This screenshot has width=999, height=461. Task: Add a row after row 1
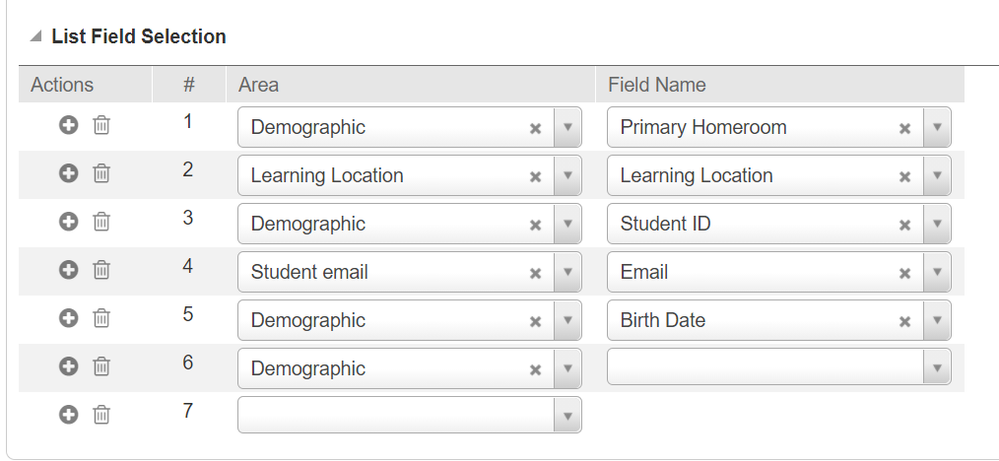[x=68, y=126]
